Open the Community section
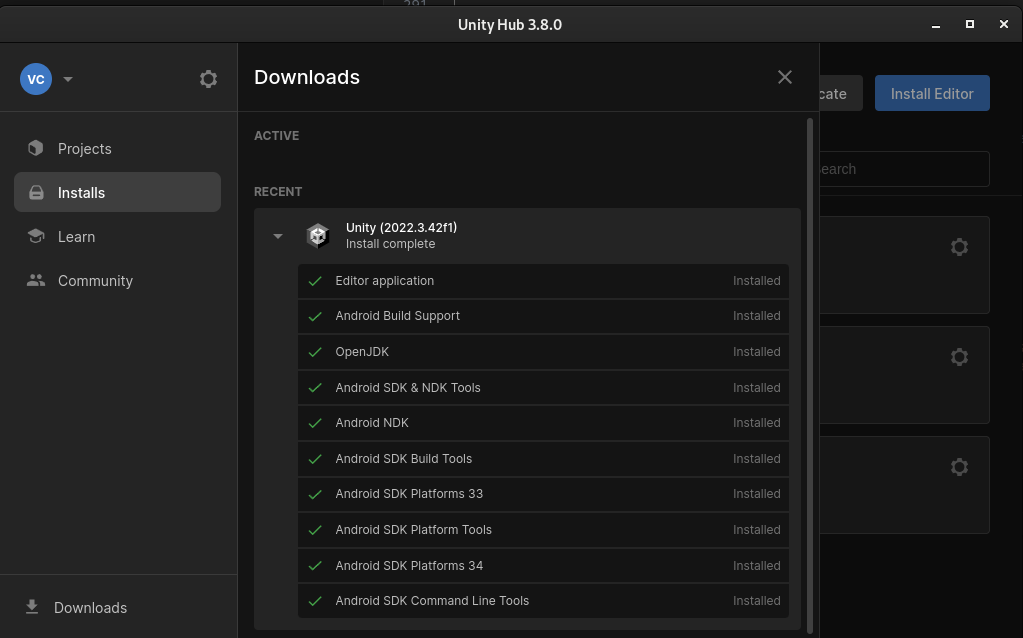This screenshot has height=638, width=1023. (95, 281)
